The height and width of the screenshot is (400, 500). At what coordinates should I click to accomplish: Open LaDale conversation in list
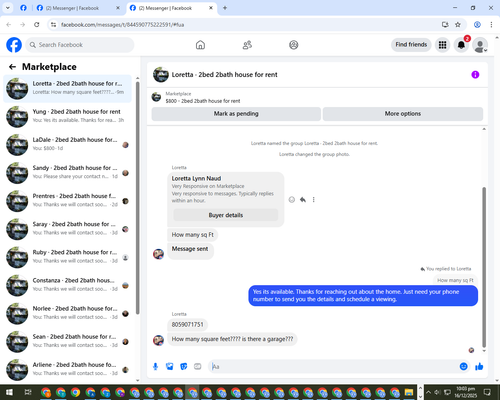(x=67, y=145)
